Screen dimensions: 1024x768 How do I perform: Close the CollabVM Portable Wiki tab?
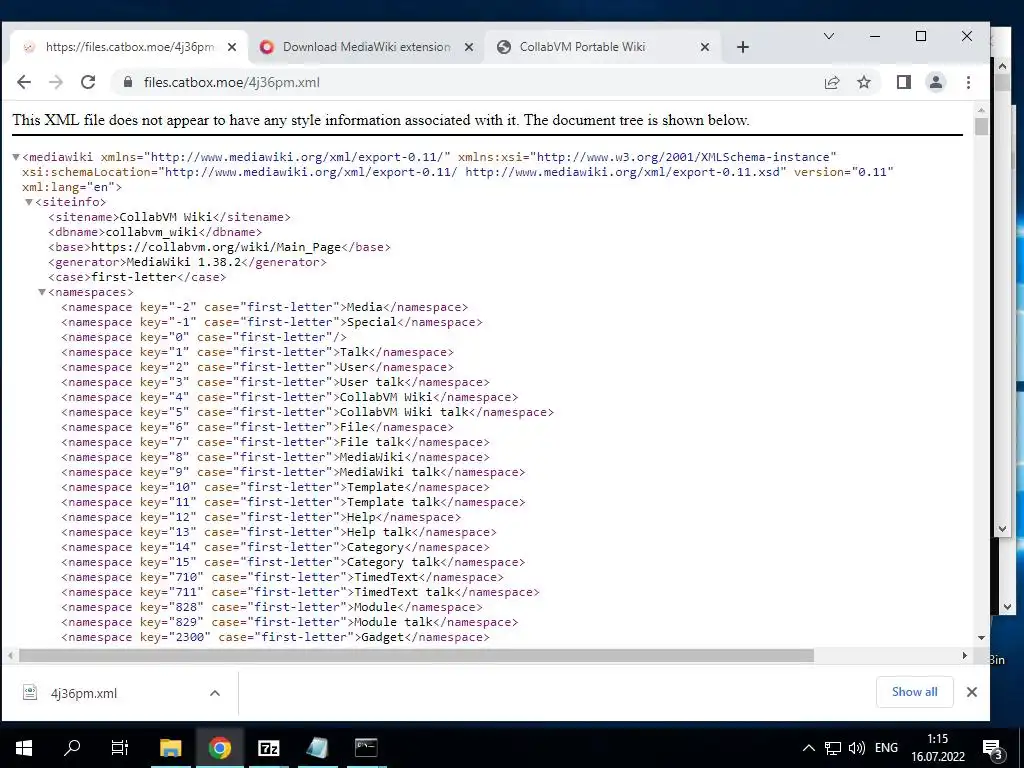(x=705, y=47)
